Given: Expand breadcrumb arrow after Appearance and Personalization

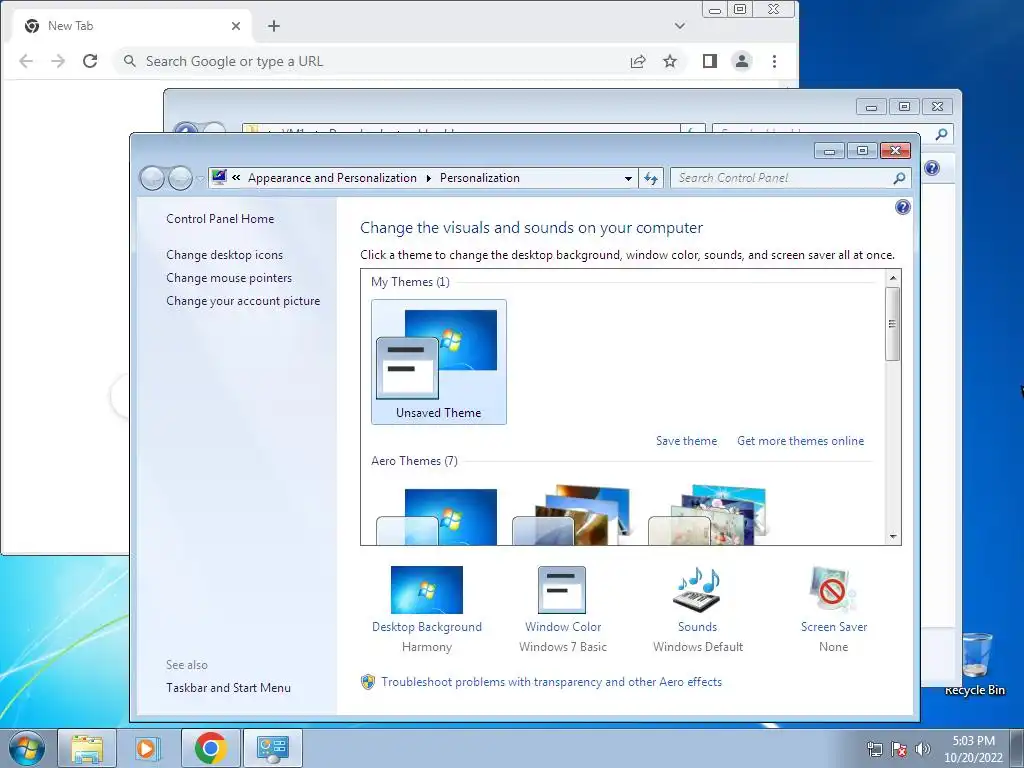Looking at the screenshot, I should [428, 178].
